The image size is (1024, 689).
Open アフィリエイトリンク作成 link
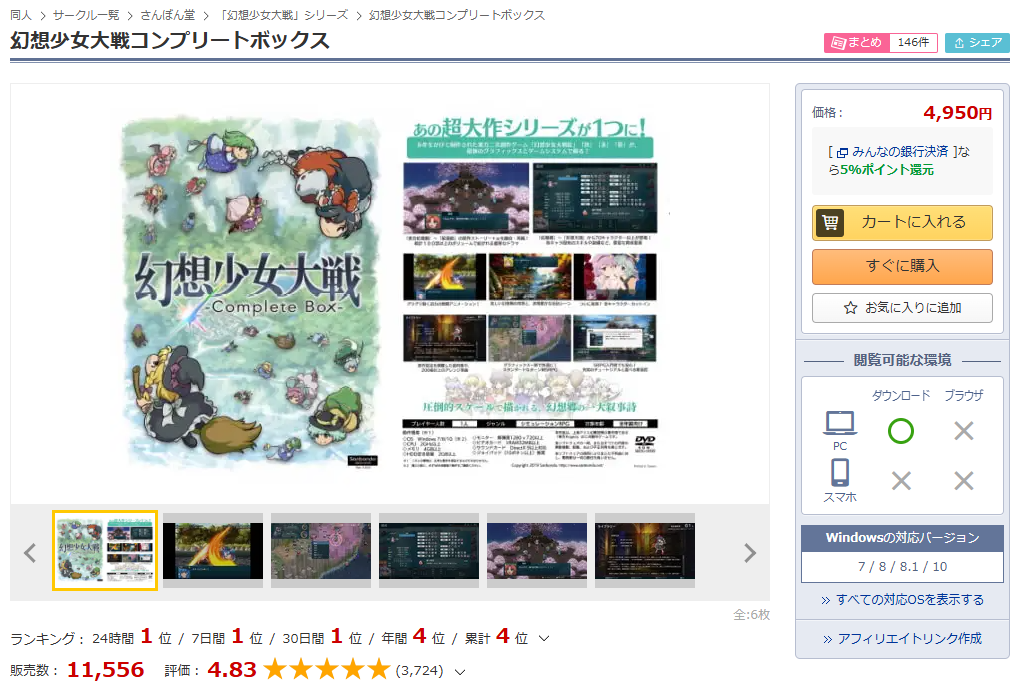pos(902,638)
